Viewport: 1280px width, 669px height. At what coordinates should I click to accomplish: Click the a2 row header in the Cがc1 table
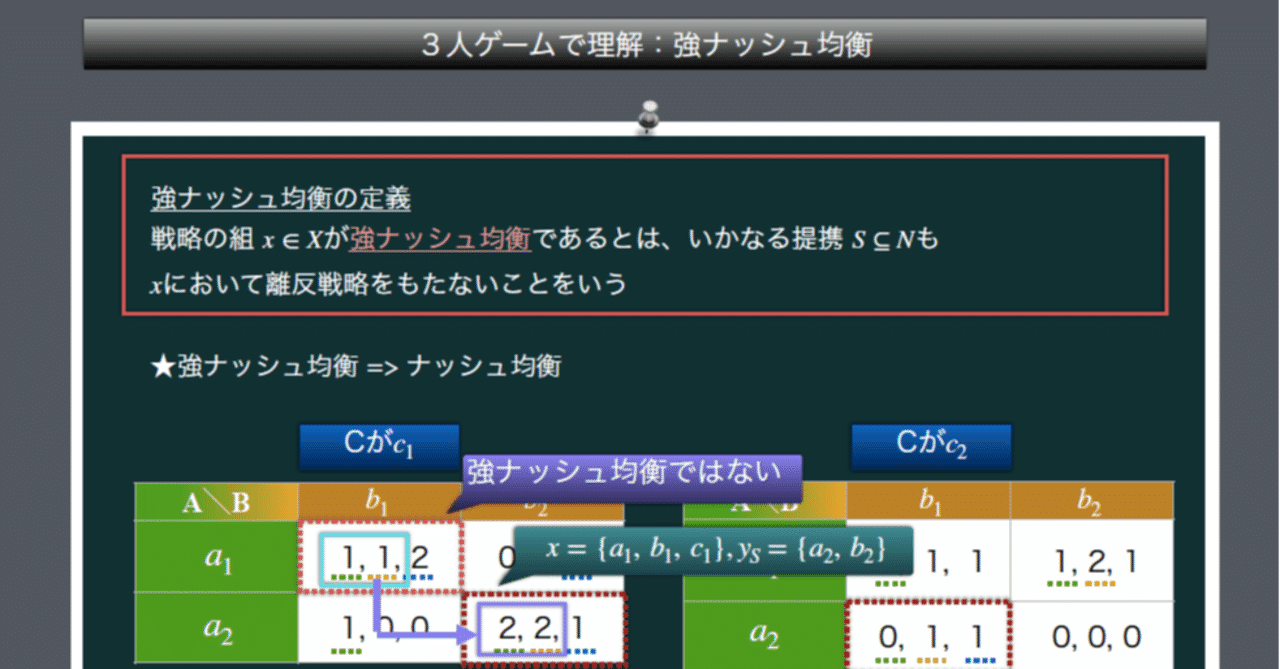tap(217, 628)
